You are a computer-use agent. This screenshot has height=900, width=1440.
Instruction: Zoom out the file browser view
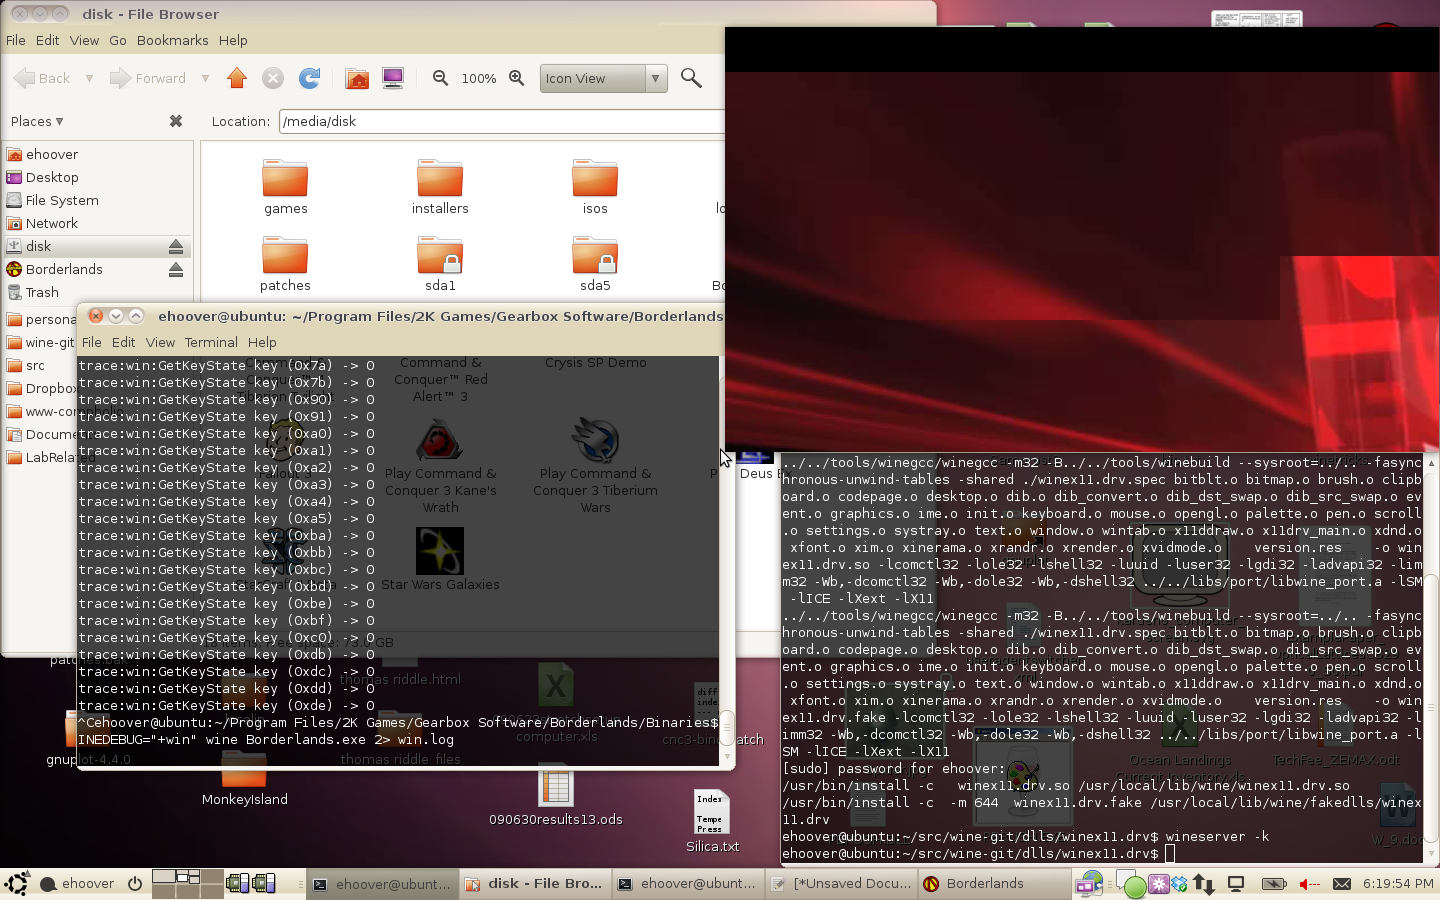point(440,78)
